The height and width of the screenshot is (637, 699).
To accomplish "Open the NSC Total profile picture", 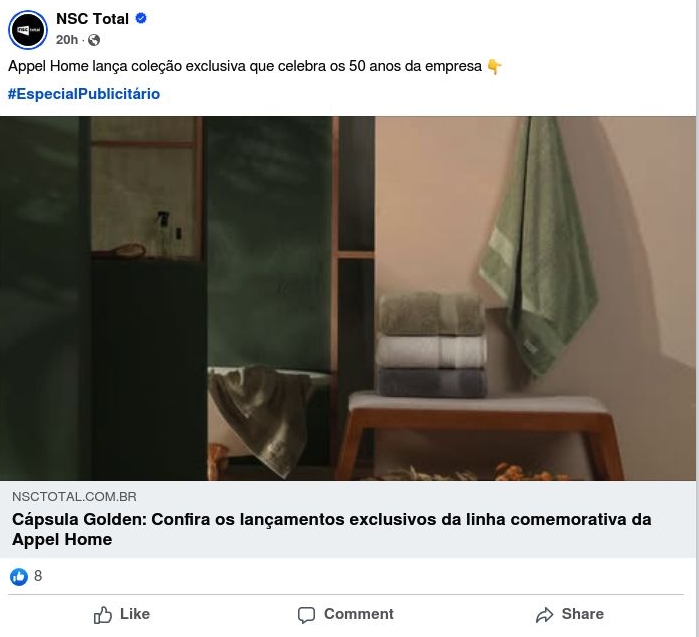I will pyautogui.click(x=28, y=29).
